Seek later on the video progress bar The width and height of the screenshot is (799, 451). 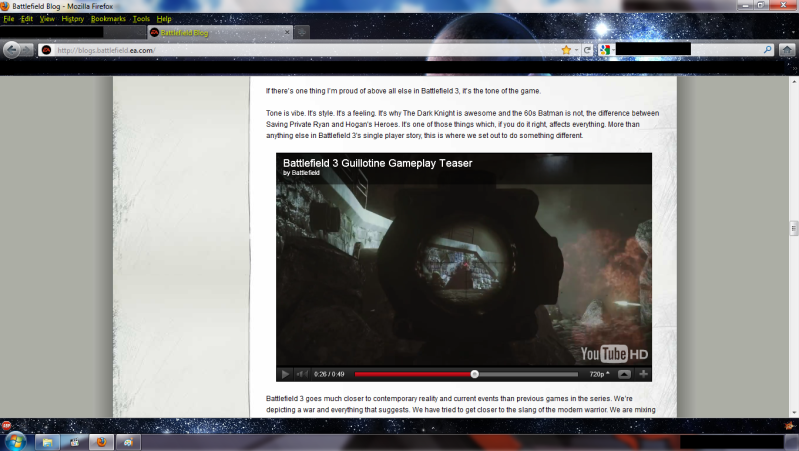point(527,374)
